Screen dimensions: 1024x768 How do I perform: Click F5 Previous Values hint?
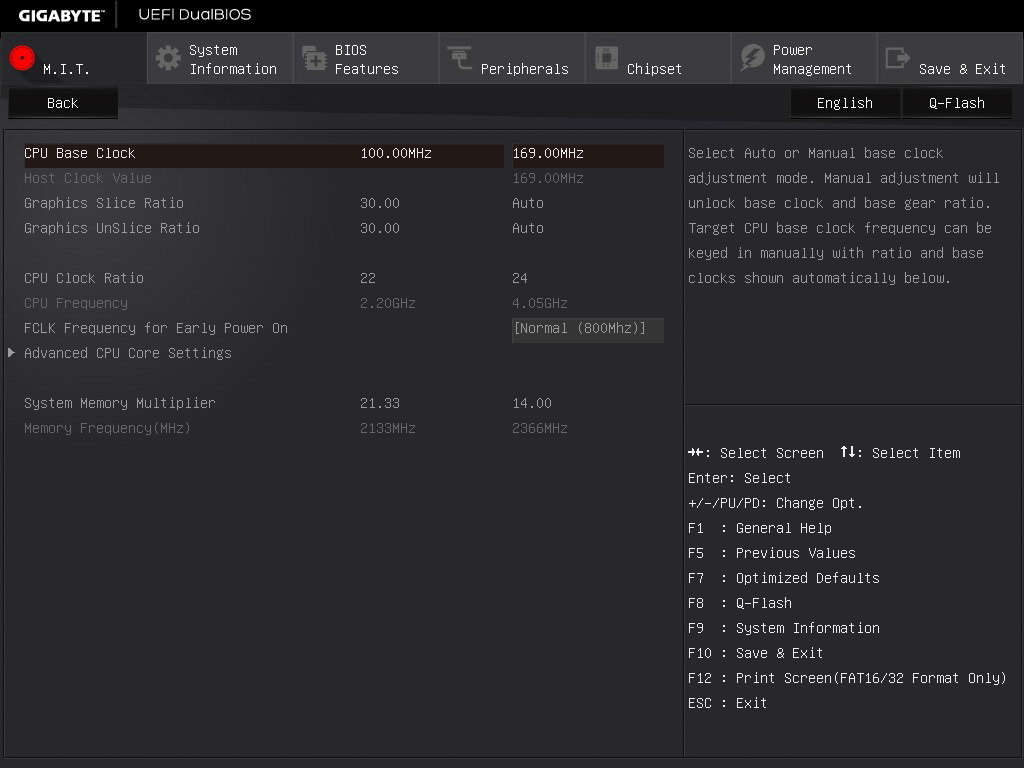point(772,553)
